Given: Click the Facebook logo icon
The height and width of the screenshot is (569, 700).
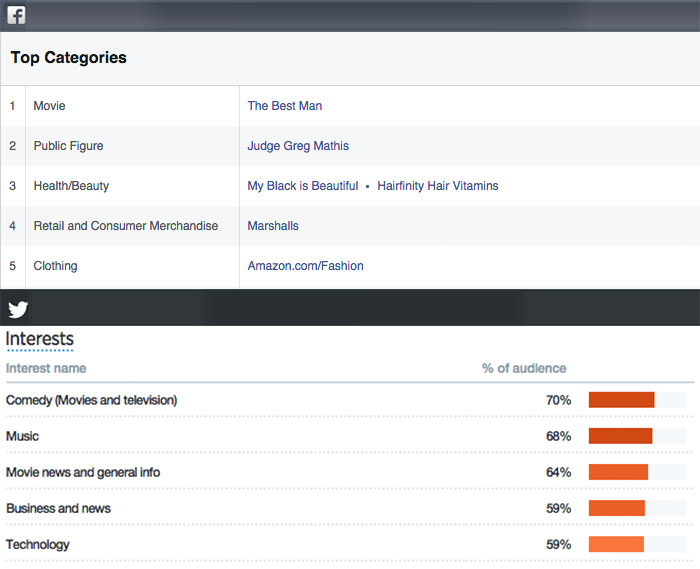Looking at the screenshot, I should [x=16, y=16].
